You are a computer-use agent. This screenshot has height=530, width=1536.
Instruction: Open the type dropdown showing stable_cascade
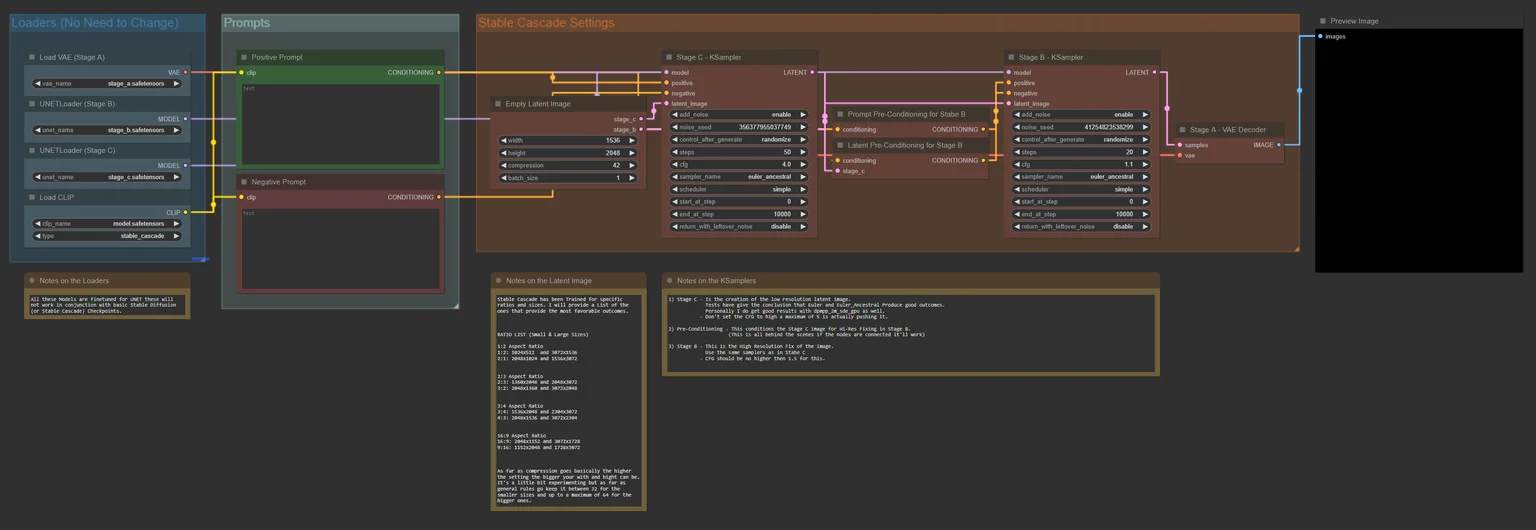pyautogui.click(x=107, y=236)
